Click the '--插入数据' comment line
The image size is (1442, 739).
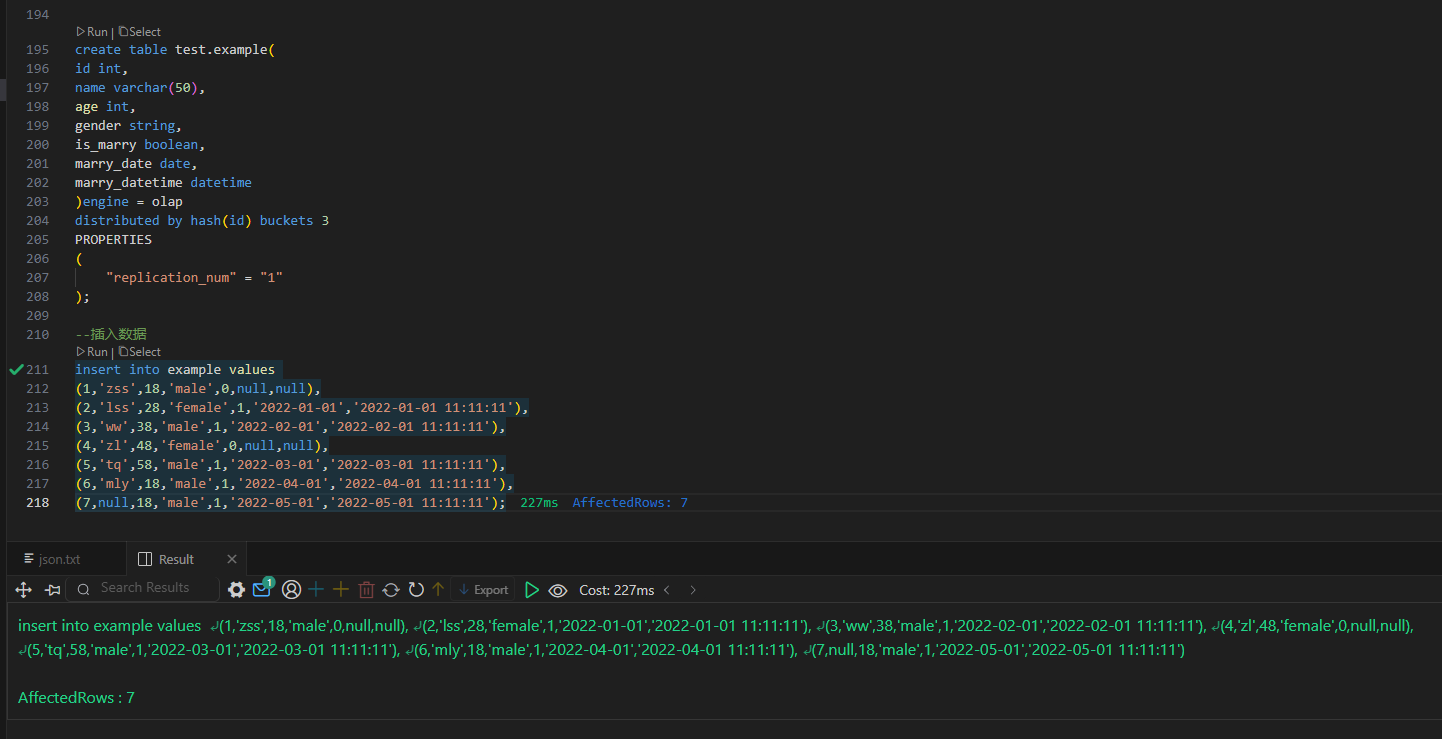point(111,334)
